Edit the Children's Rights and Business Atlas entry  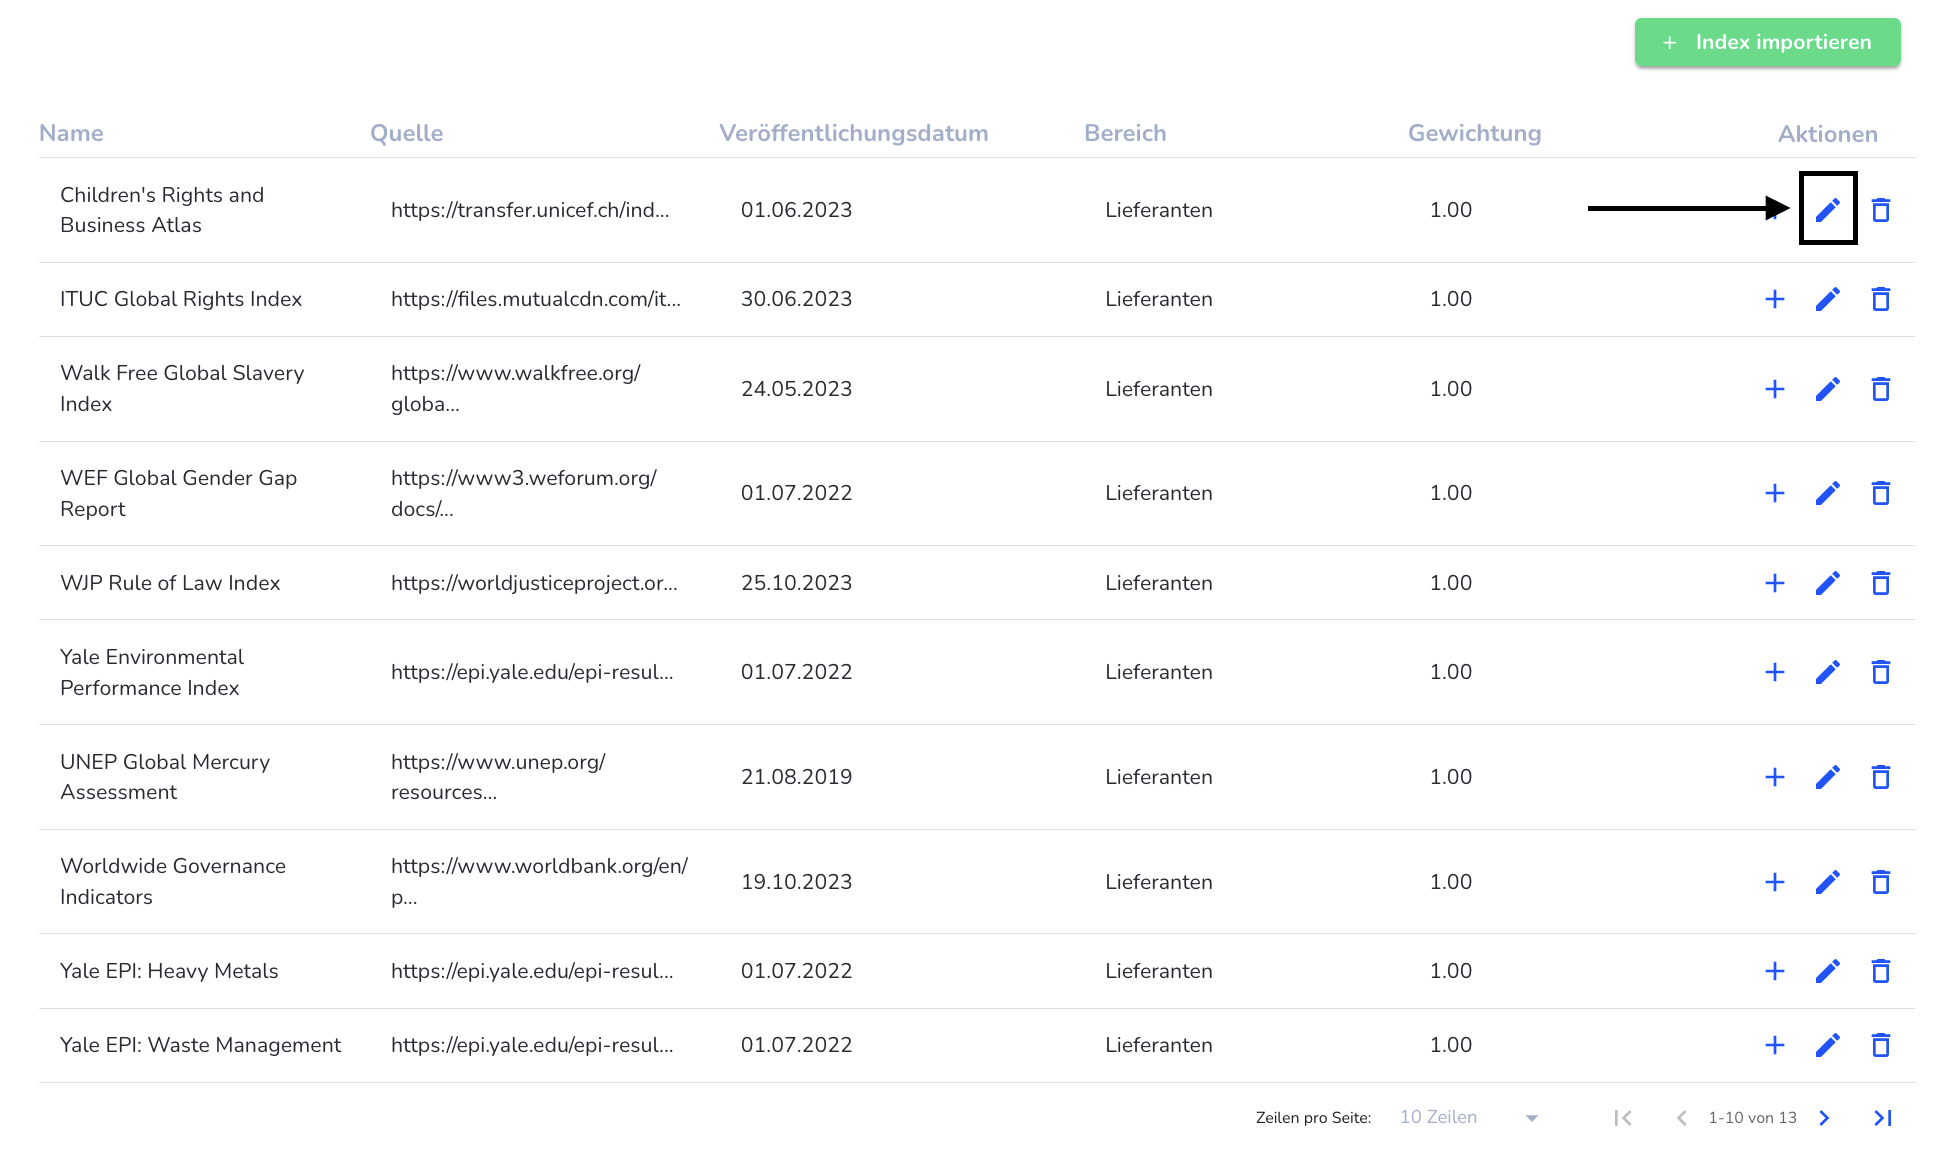(x=1827, y=210)
